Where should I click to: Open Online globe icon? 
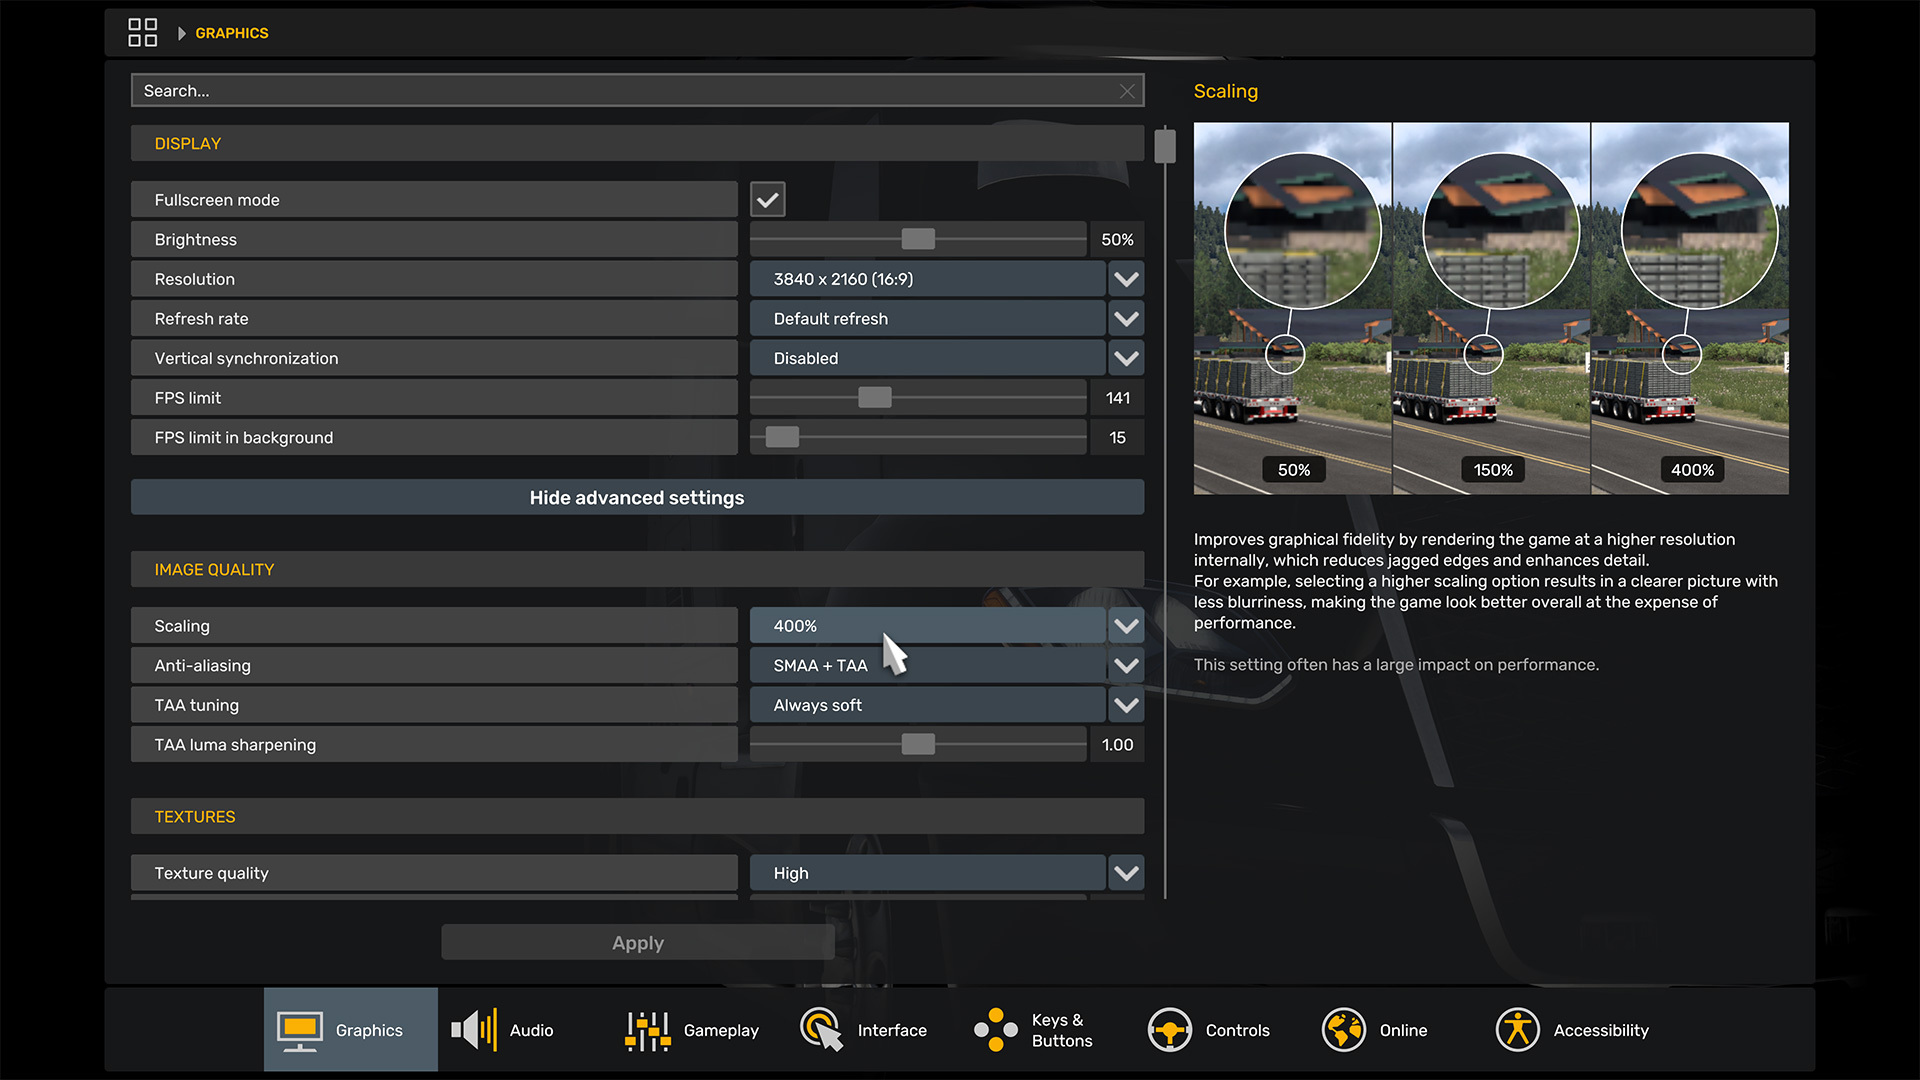click(x=1343, y=1030)
